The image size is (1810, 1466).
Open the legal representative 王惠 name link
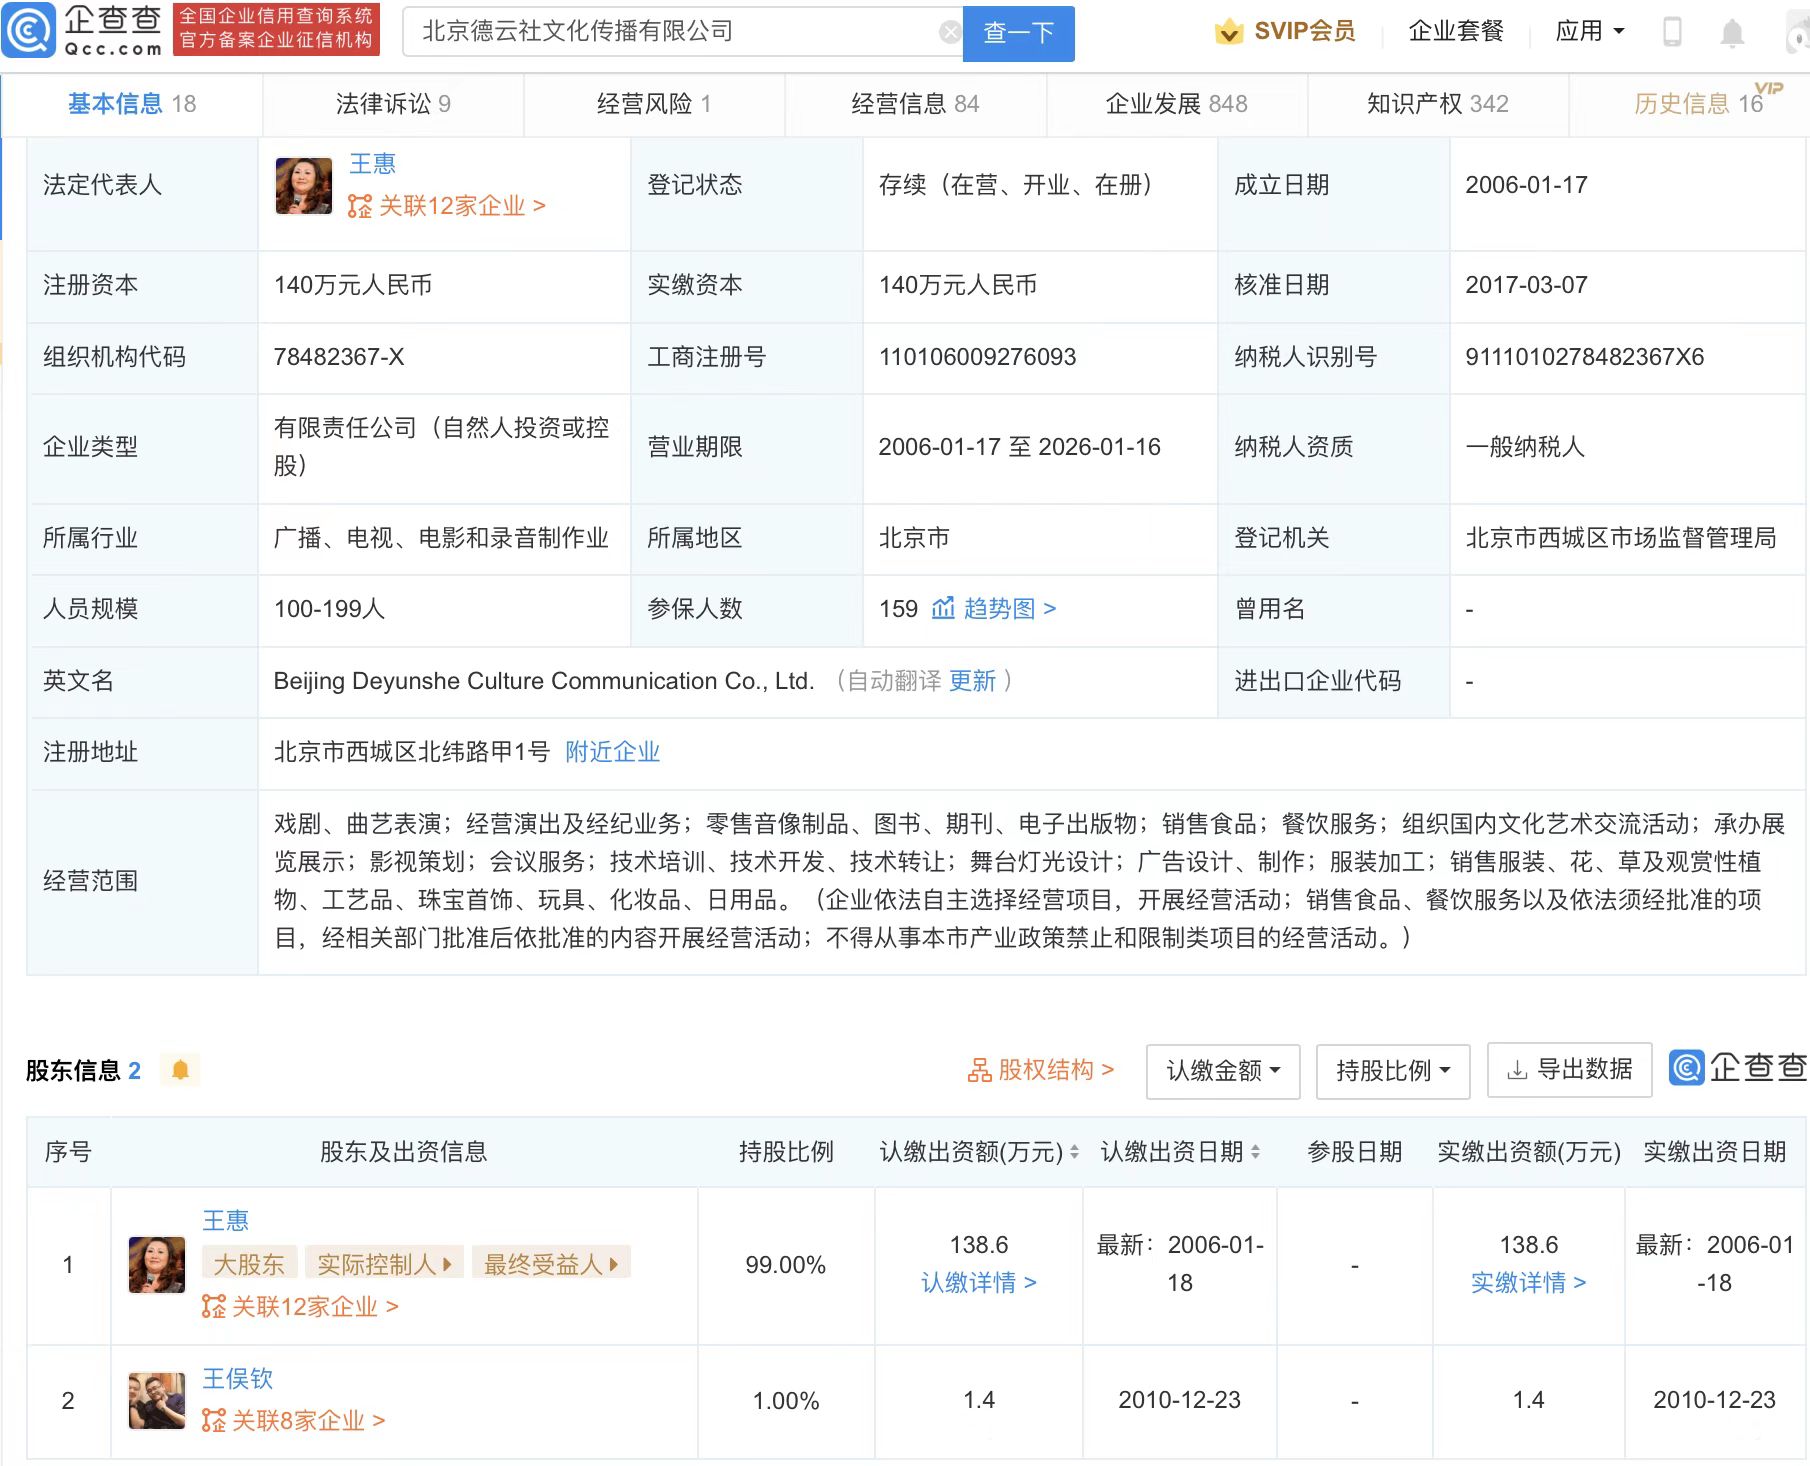(372, 164)
